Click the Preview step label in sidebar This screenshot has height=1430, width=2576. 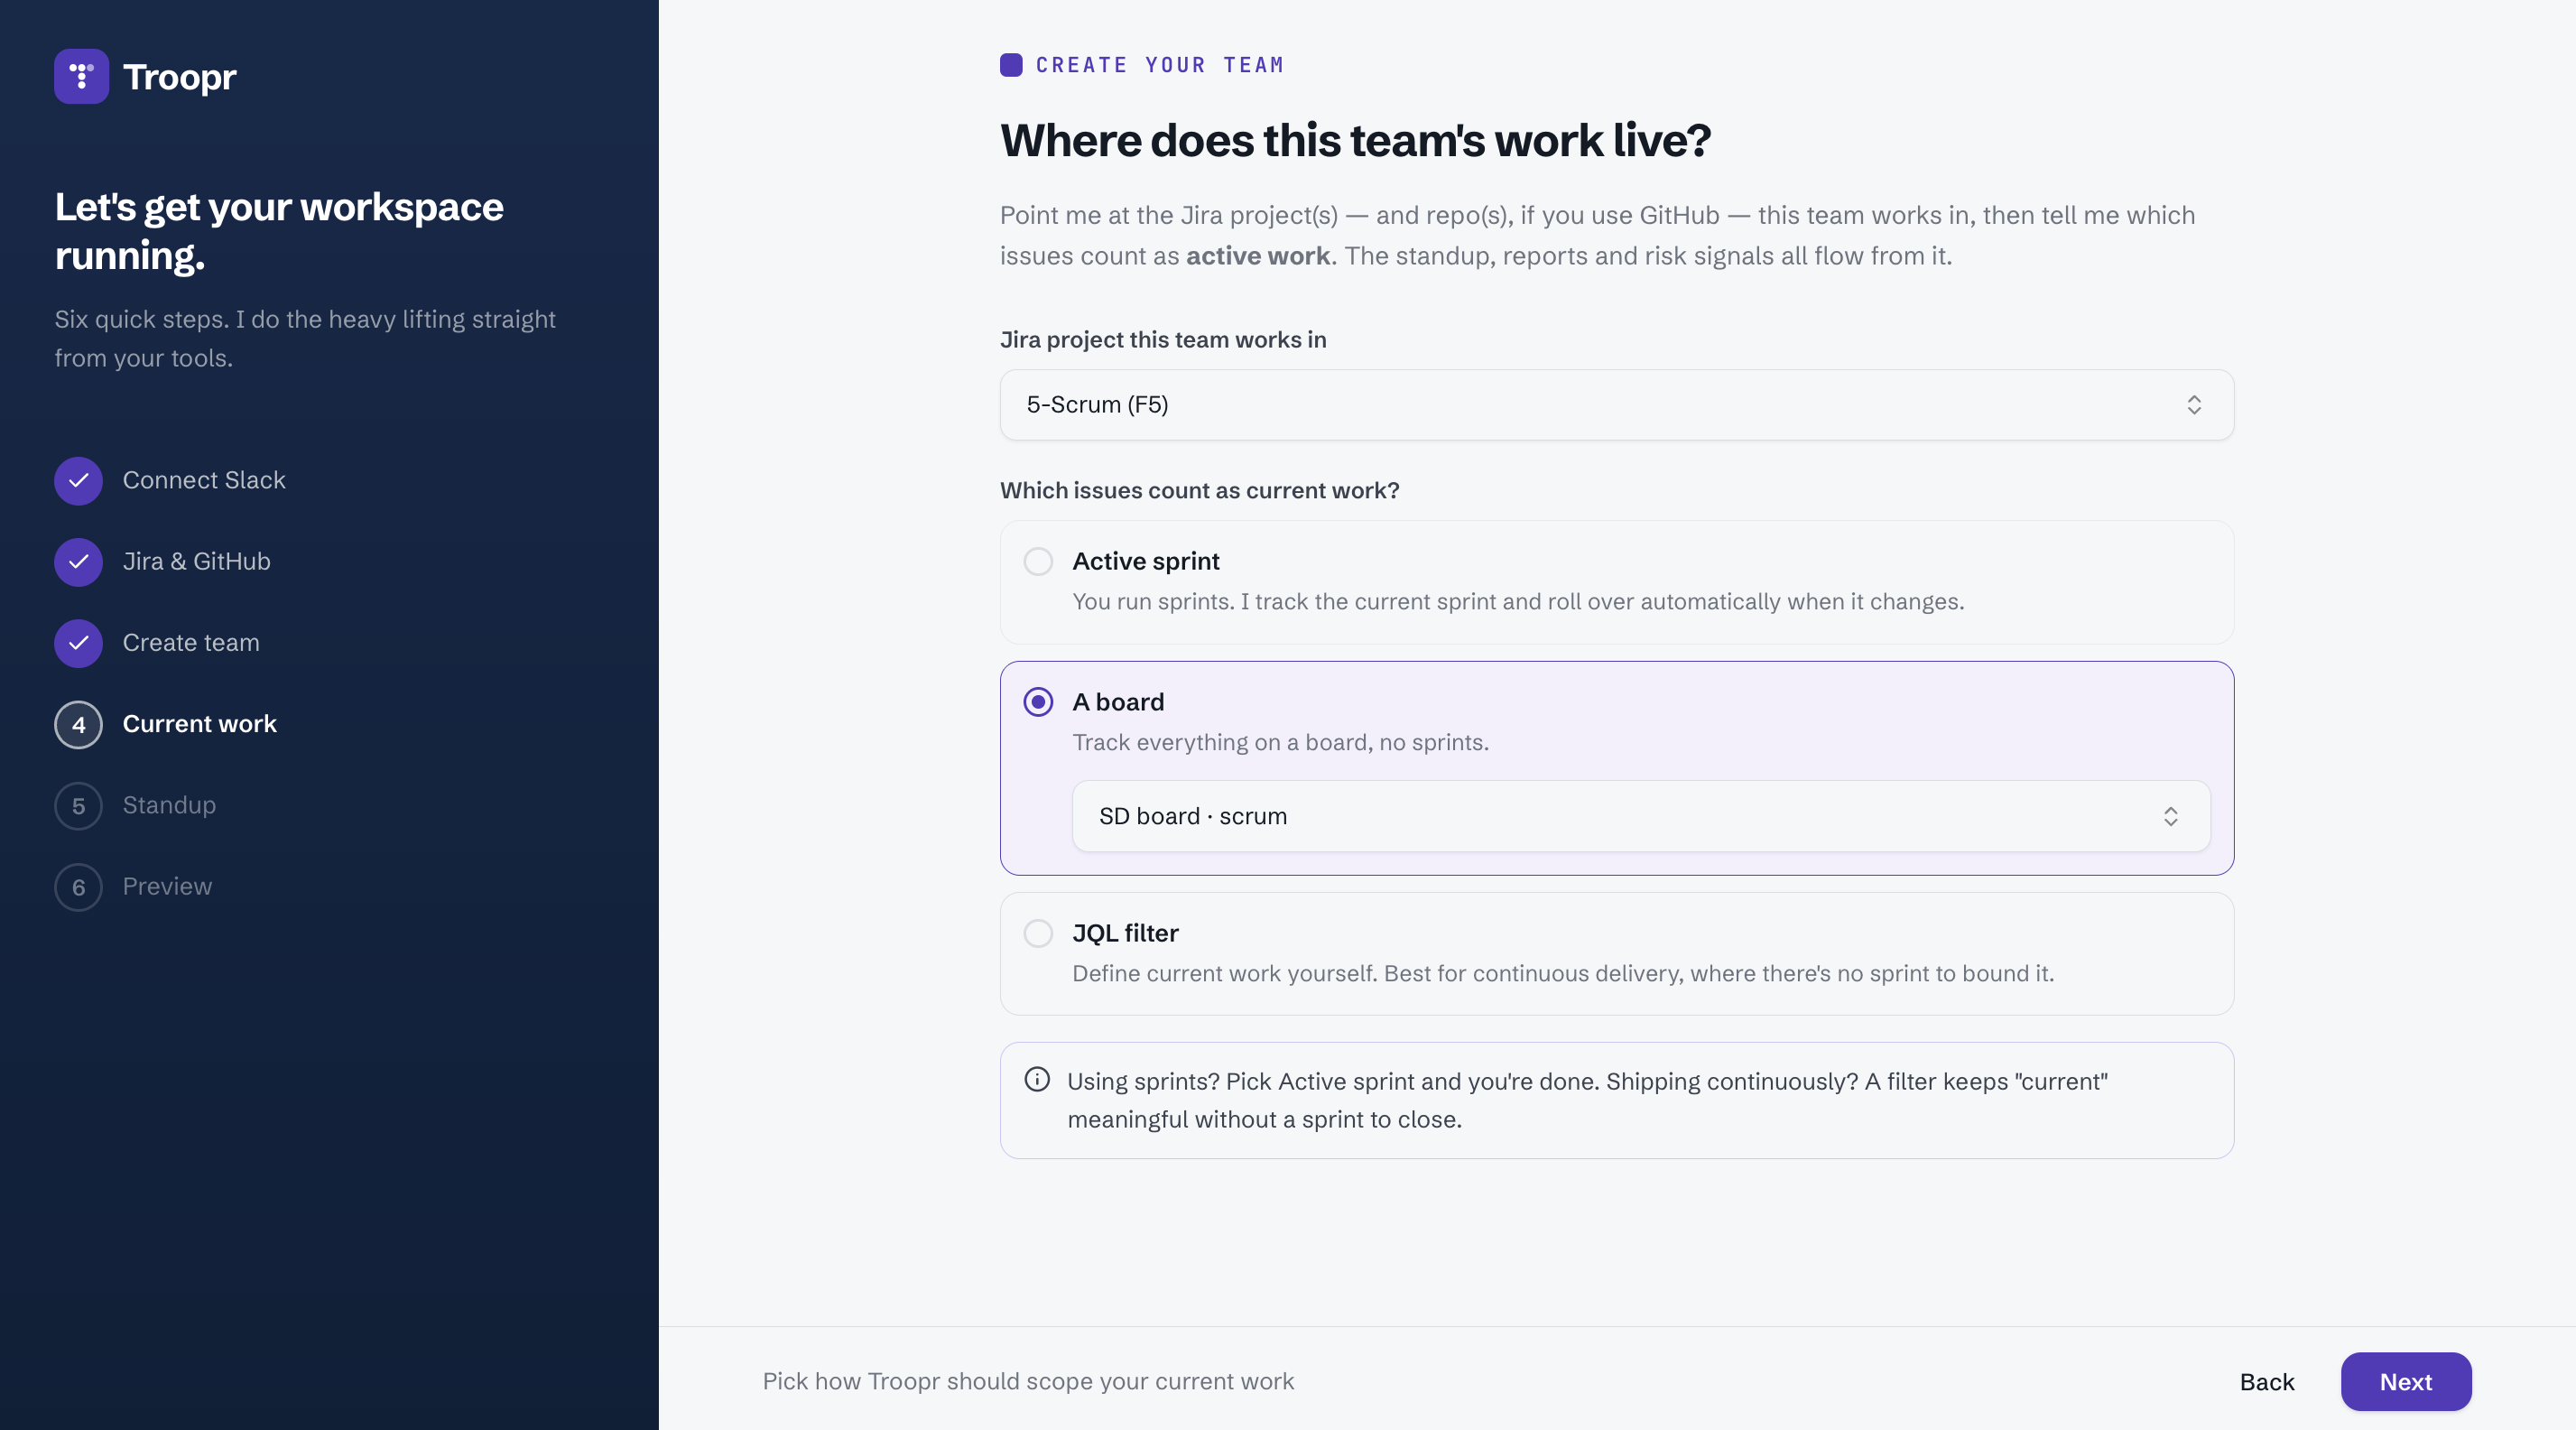point(167,886)
